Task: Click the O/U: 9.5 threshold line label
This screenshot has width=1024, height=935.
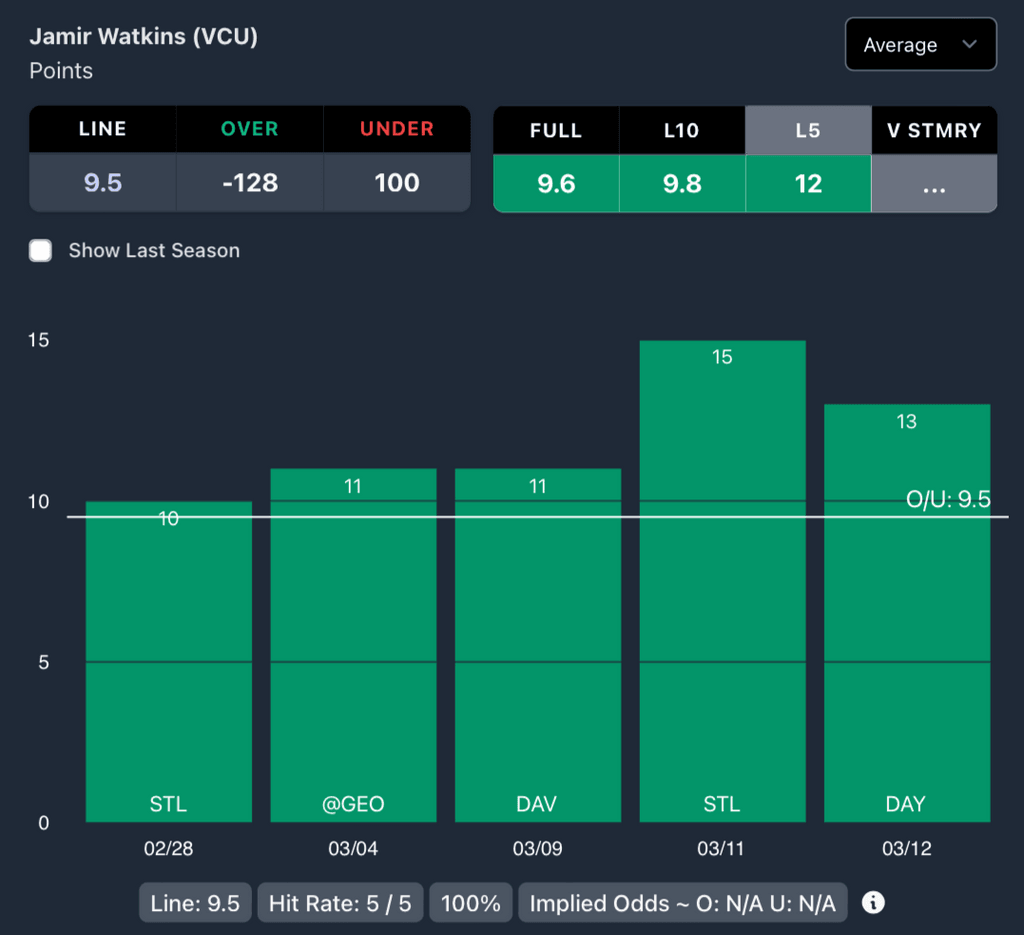Action: (x=947, y=500)
